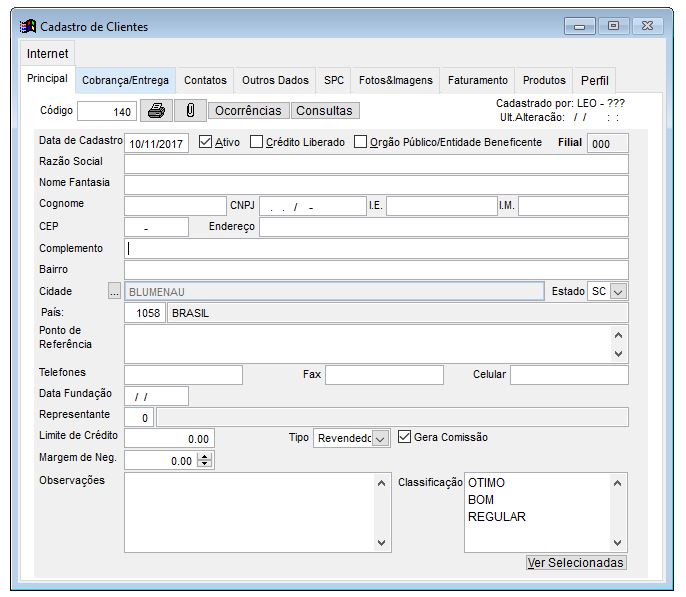Focus the Razão Social field
The width and height of the screenshot is (686, 597).
tap(376, 164)
